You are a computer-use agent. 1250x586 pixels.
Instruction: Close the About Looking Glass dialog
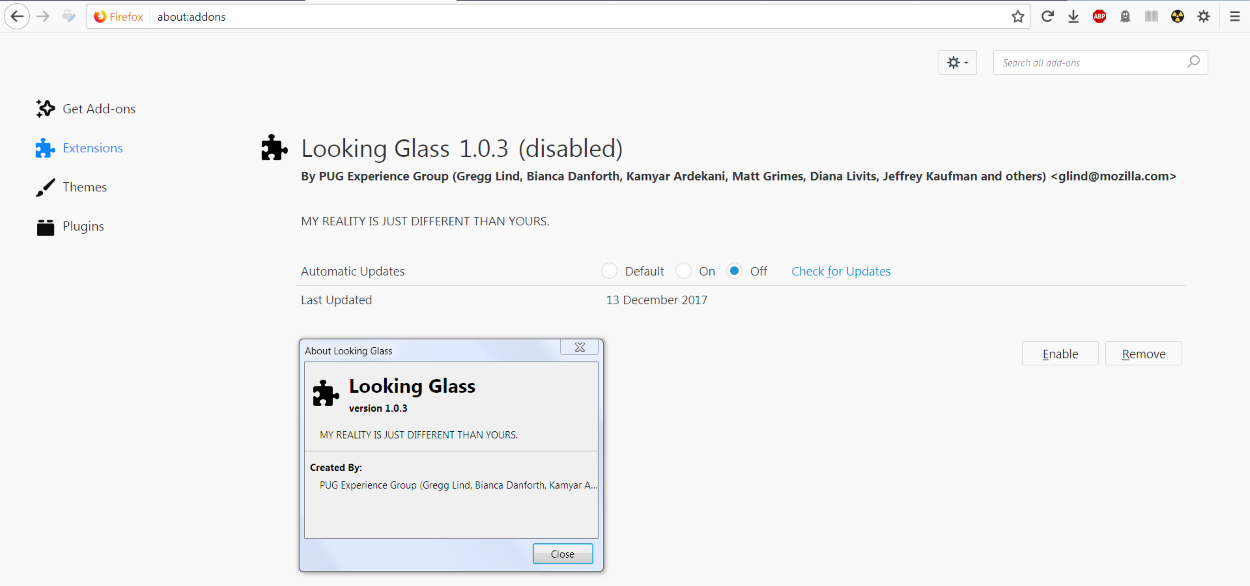pos(562,553)
